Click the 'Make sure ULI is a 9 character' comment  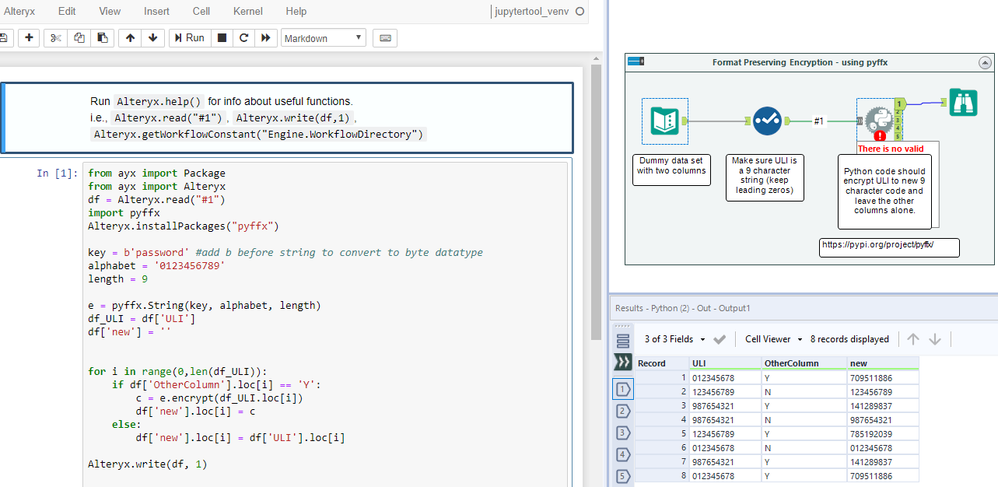764,178
